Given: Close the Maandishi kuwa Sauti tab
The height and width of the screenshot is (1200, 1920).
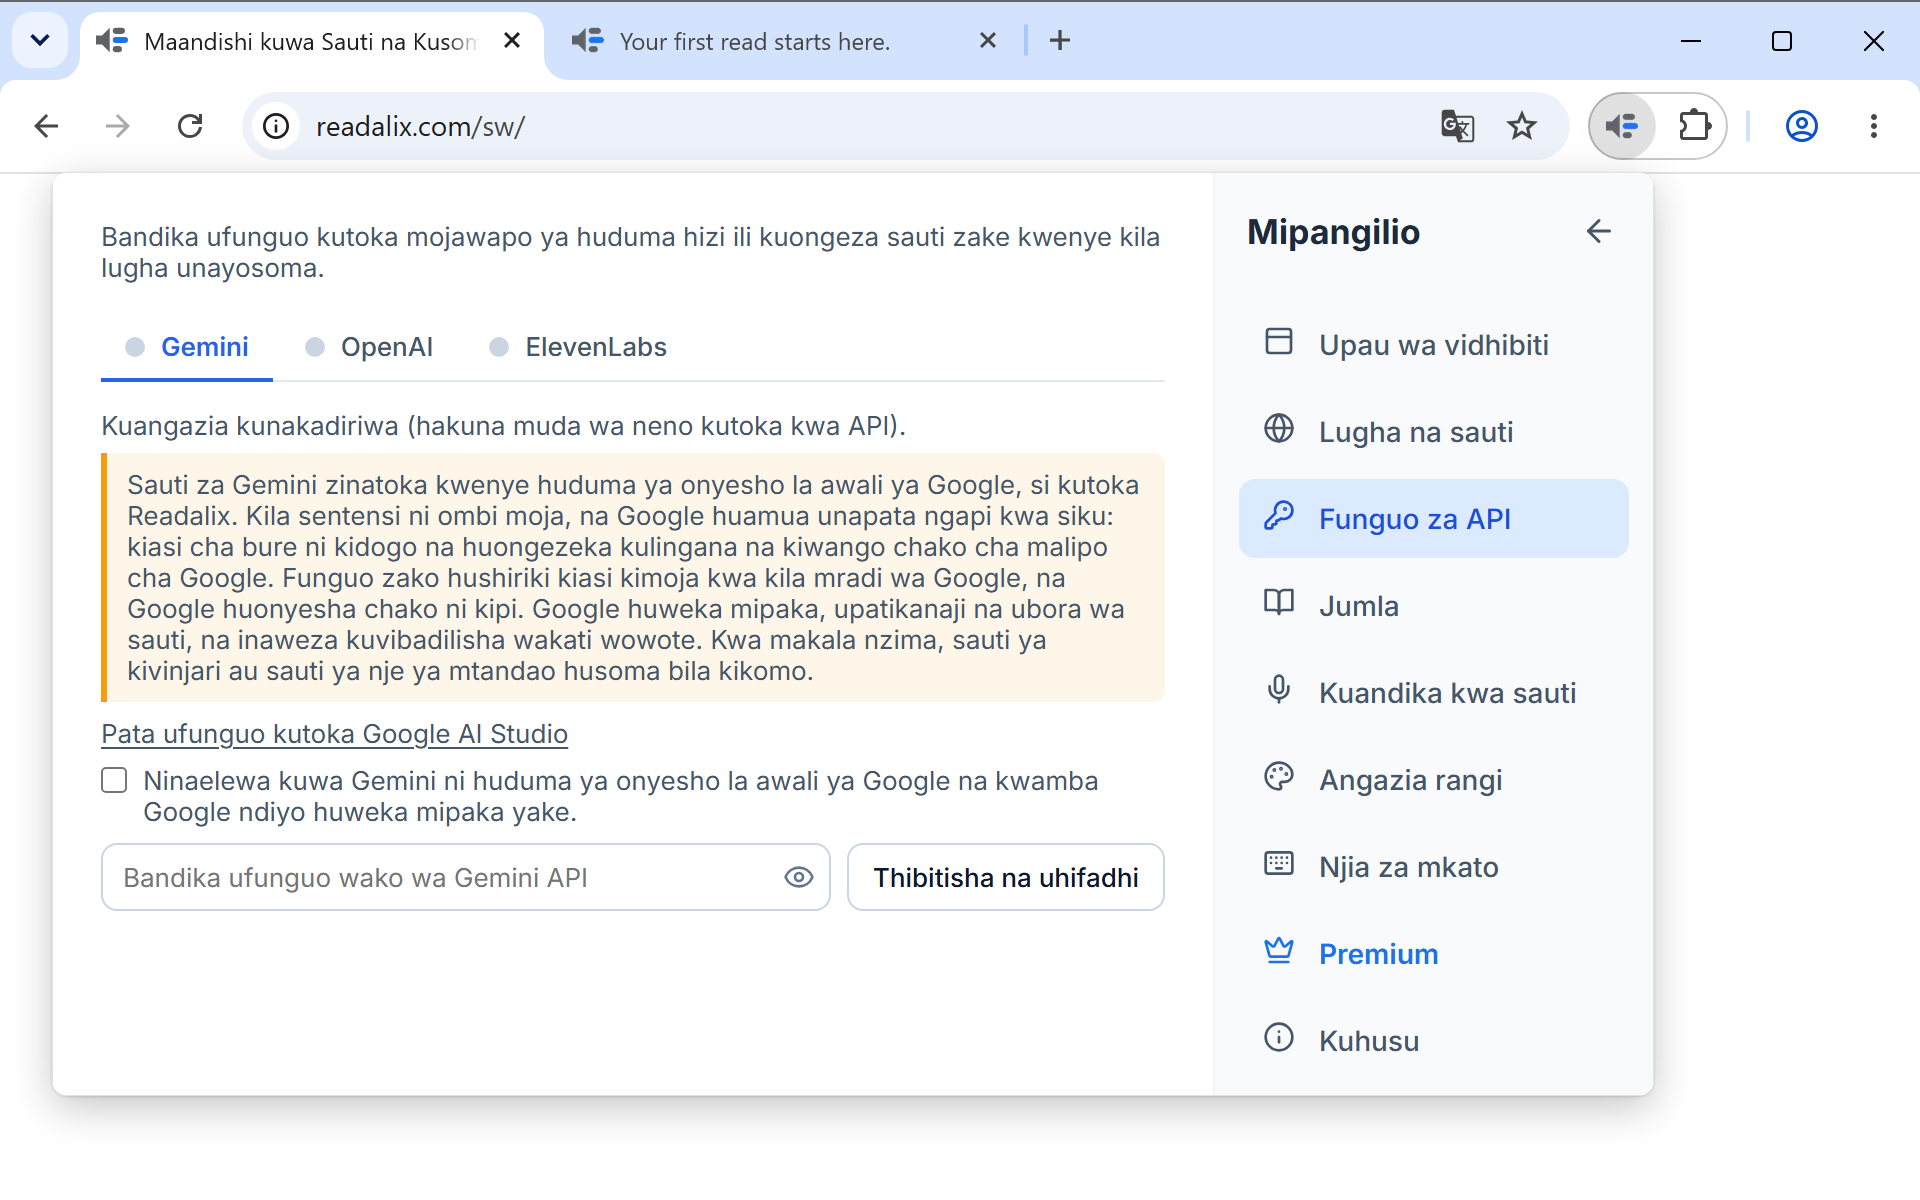Looking at the screenshot, I should pos(512,41).
